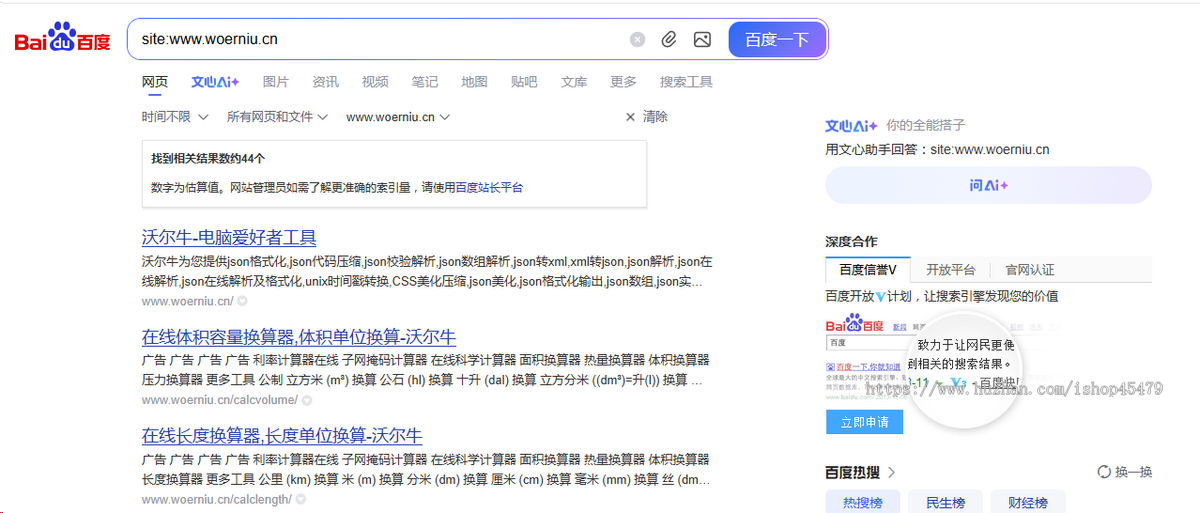
Task: Expand the www.woerniu.cn site filter
Action: (x=398, y=117)
